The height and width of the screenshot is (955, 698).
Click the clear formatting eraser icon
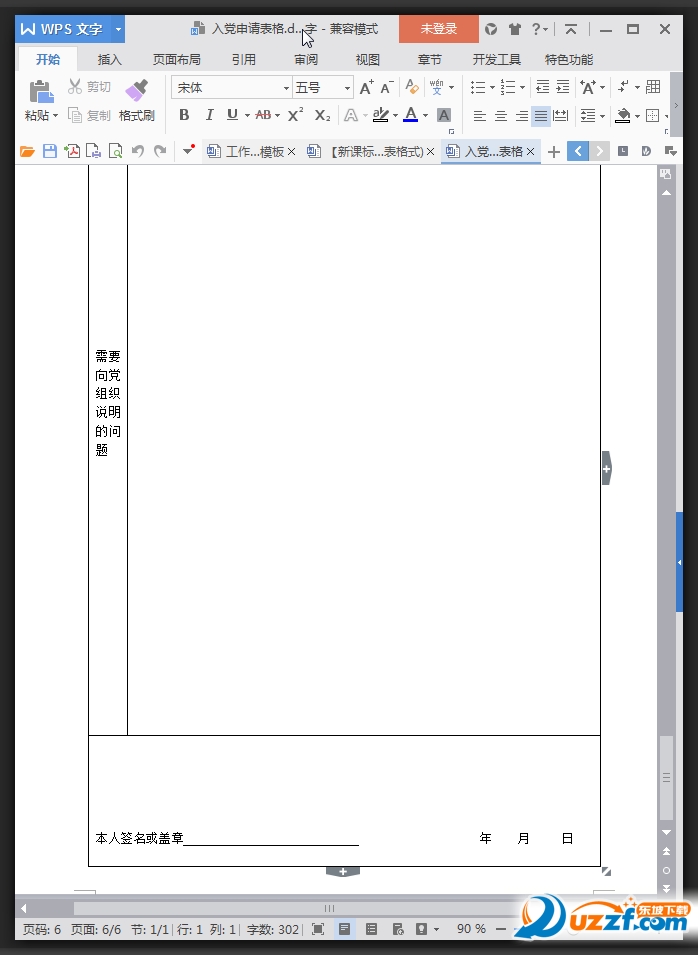tap(411, 88)
